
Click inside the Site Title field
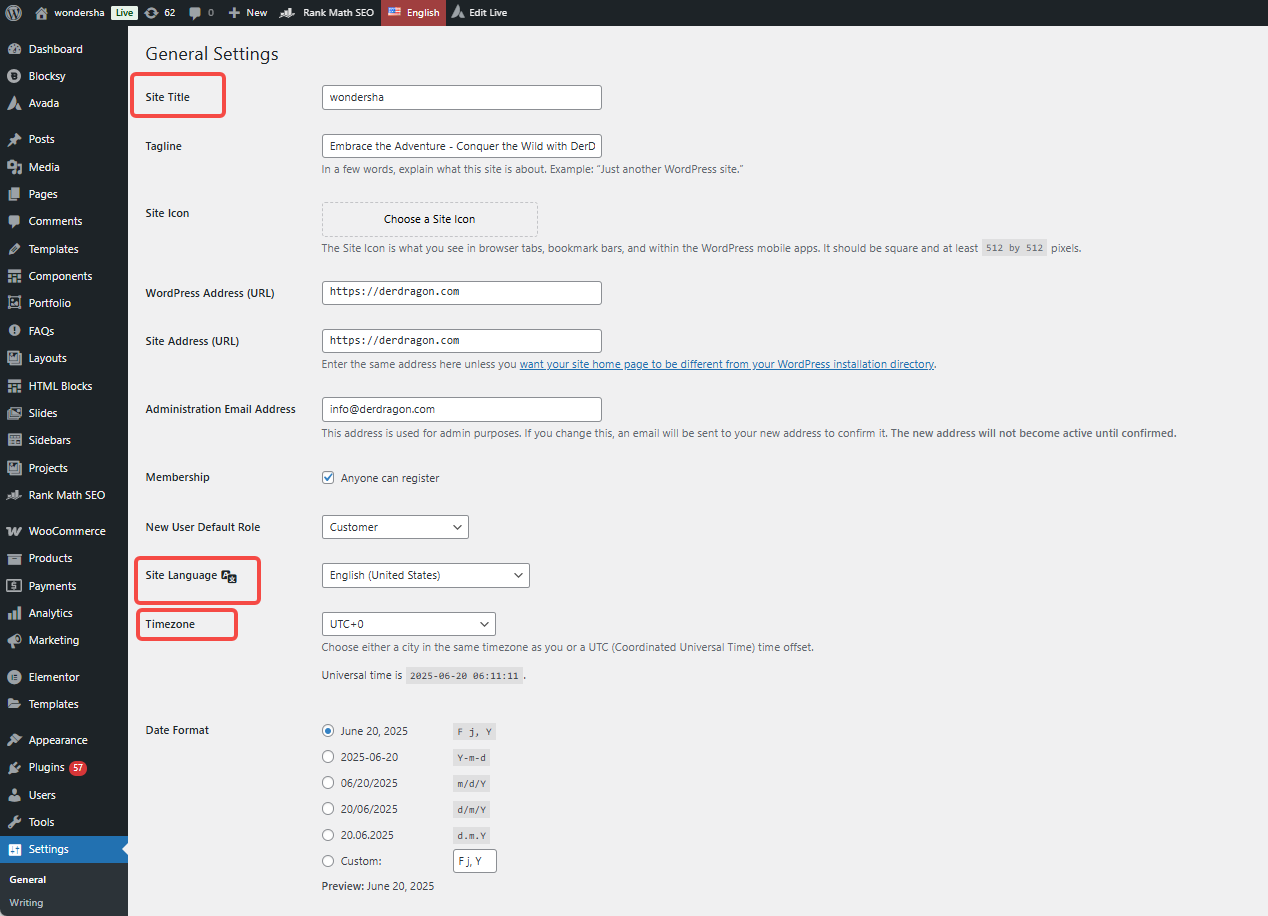coord(461,97)
